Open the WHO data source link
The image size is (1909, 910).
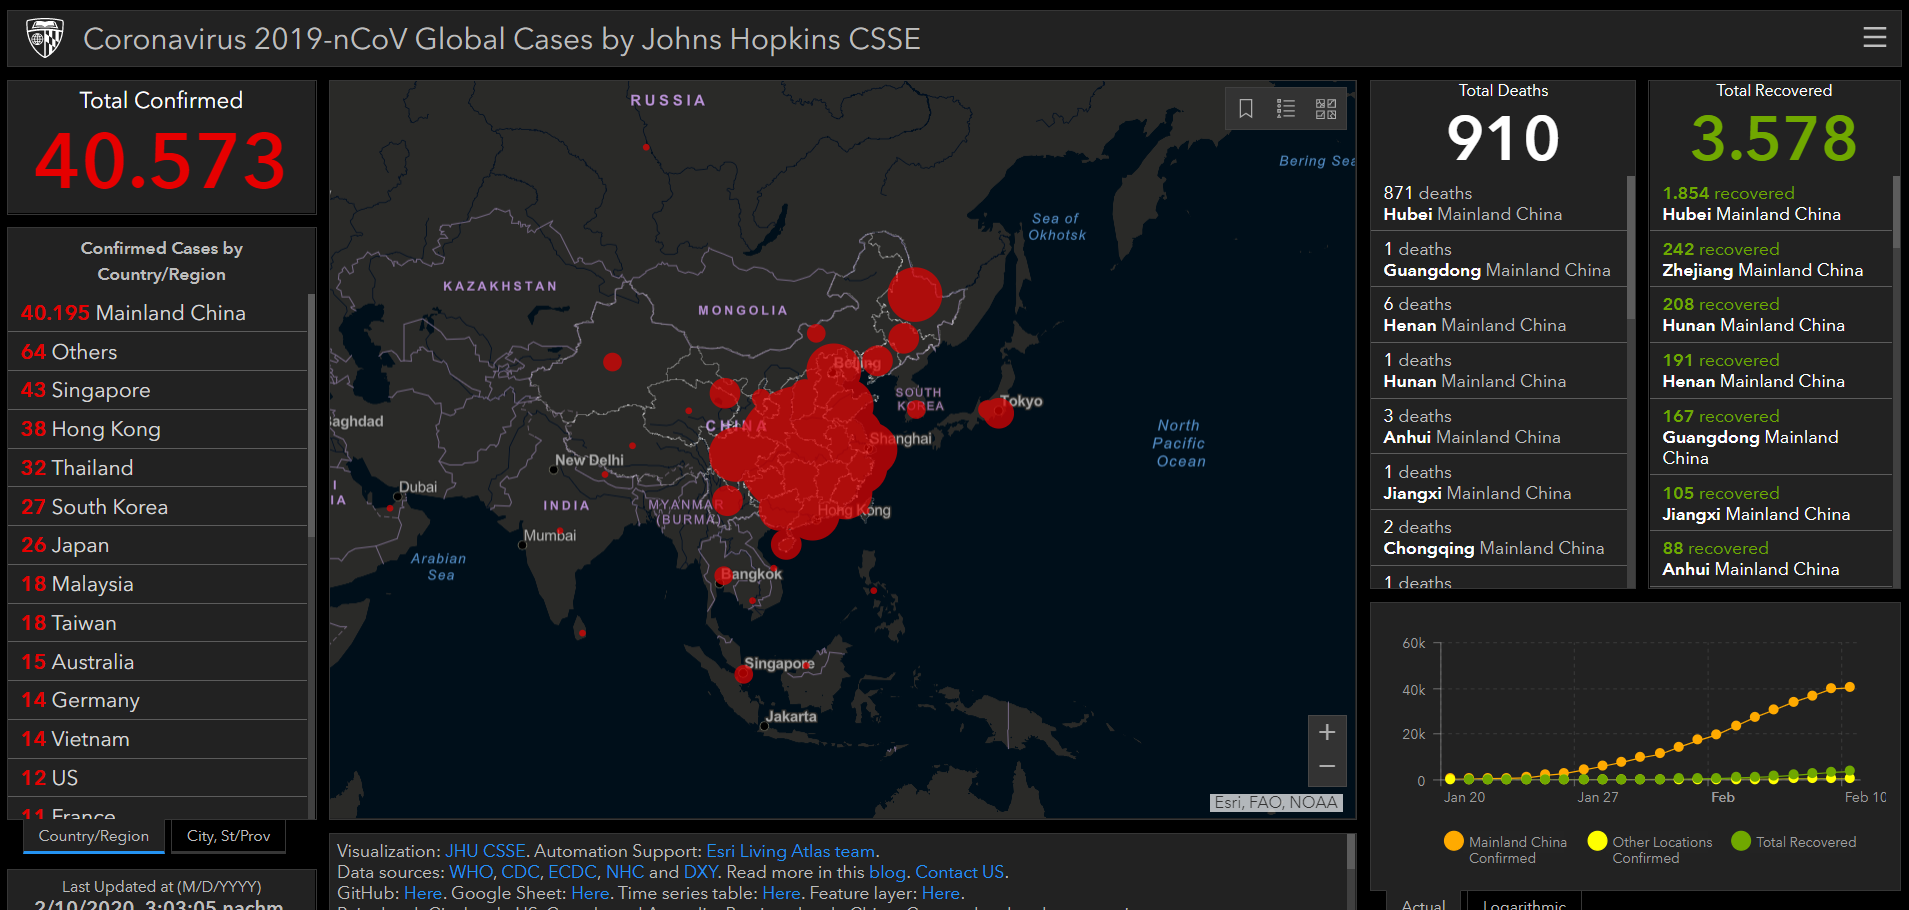tap(471, 872)
